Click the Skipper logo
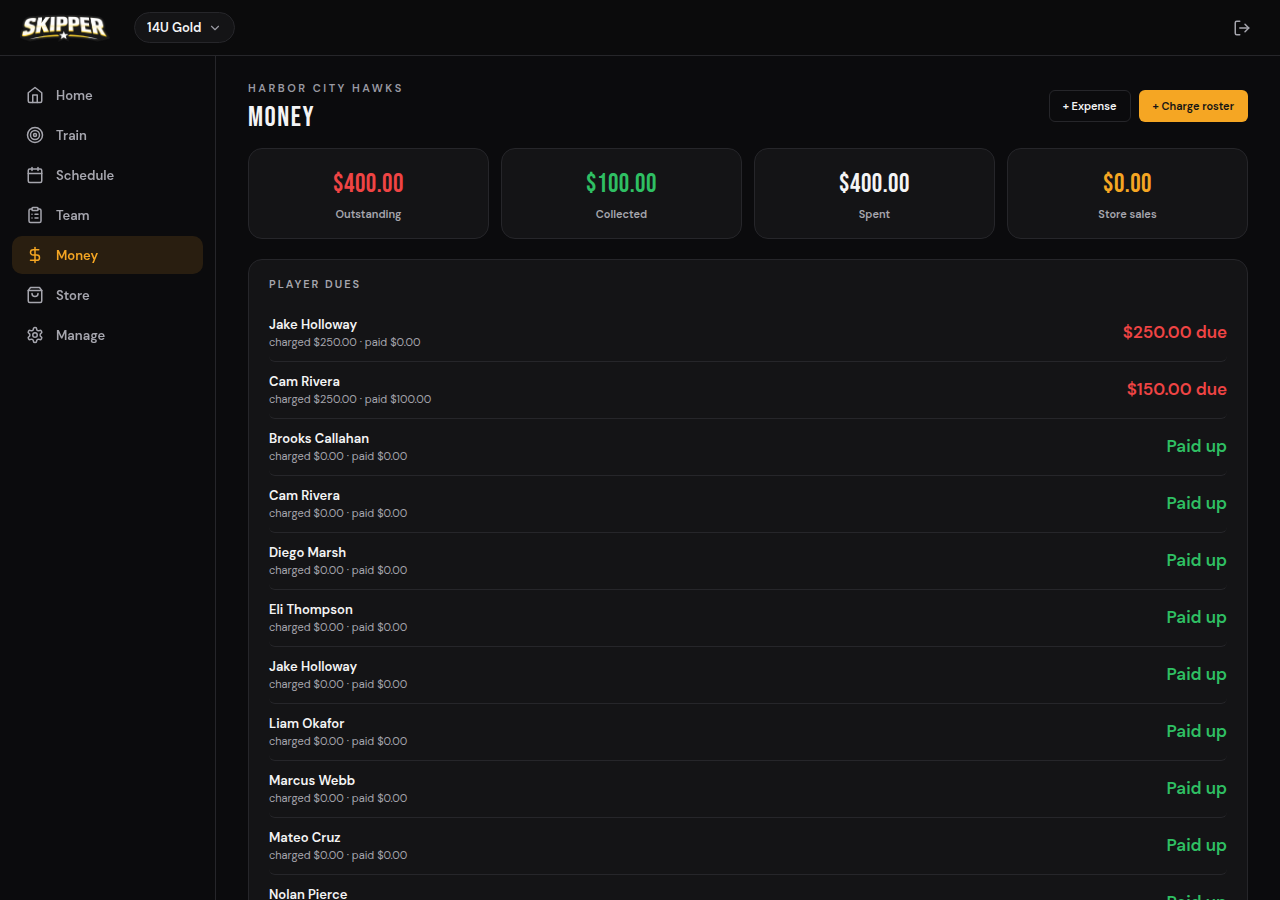Viewport: 1280px width, 900px height. pos(64,27)
